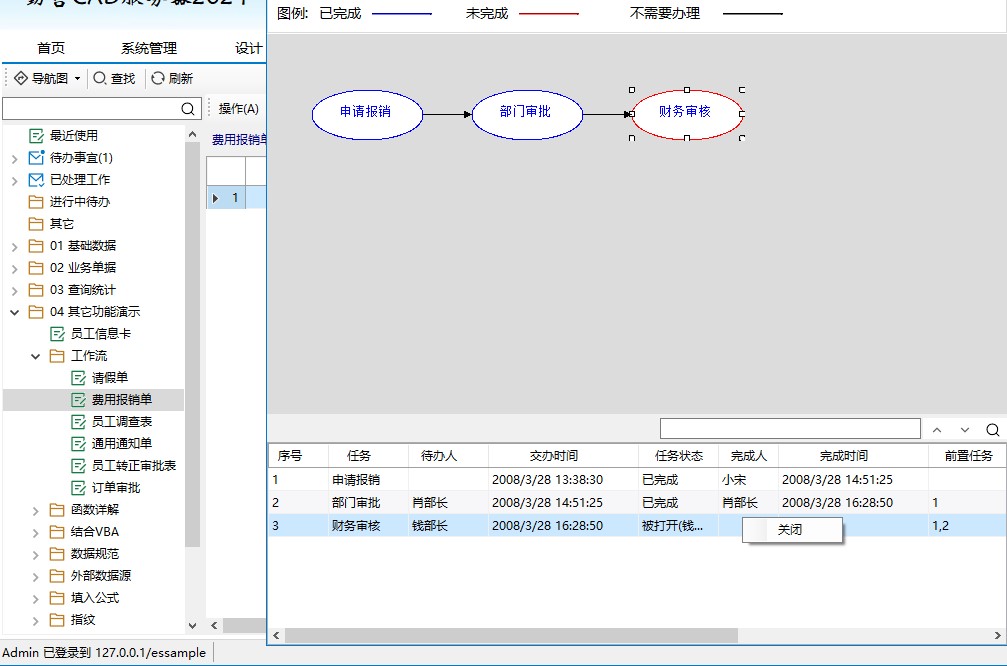Viewport: 1007px width, 666px height.
Task: Click the 刷新 refresh toolbar icon
Action: click(x=158, y=78)
